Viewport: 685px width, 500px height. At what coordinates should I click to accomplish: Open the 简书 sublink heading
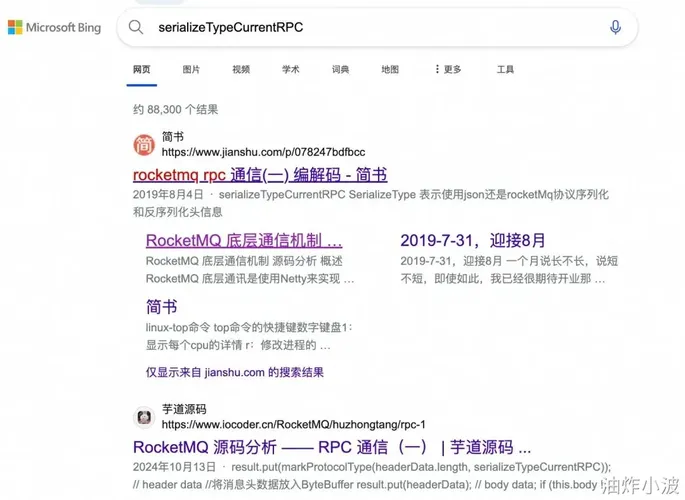[162, 307]
